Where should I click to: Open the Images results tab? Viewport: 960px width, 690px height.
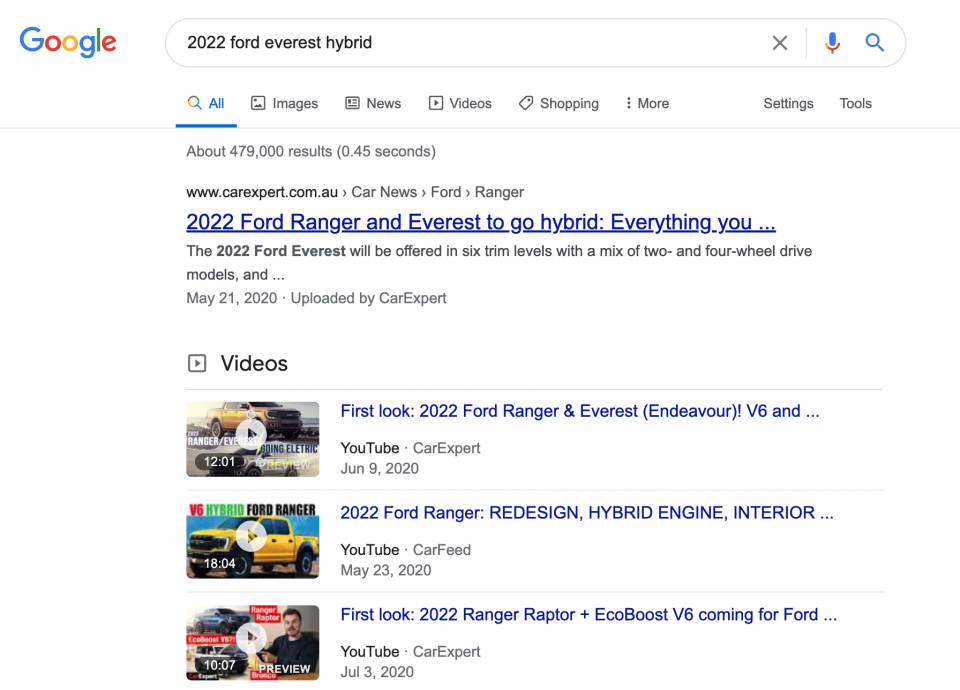(284, 103)
